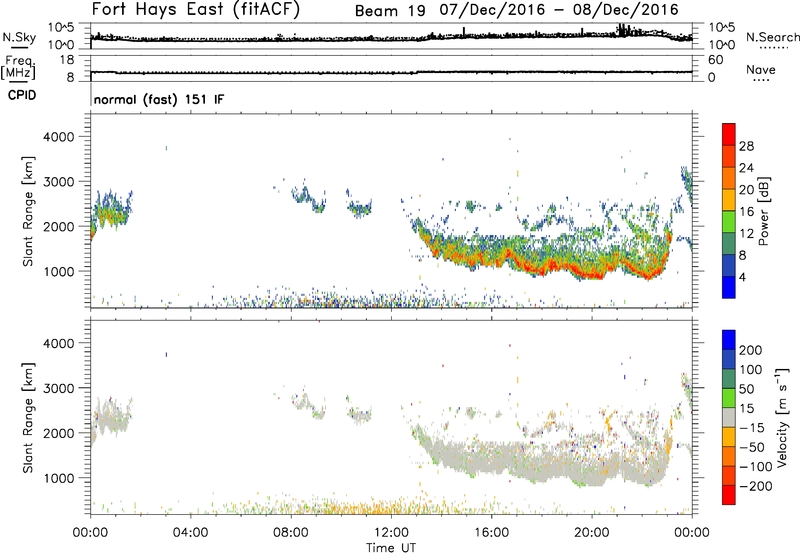
Task: Click the "1000" tick of the velocity panel
Action: pos(61,478)
